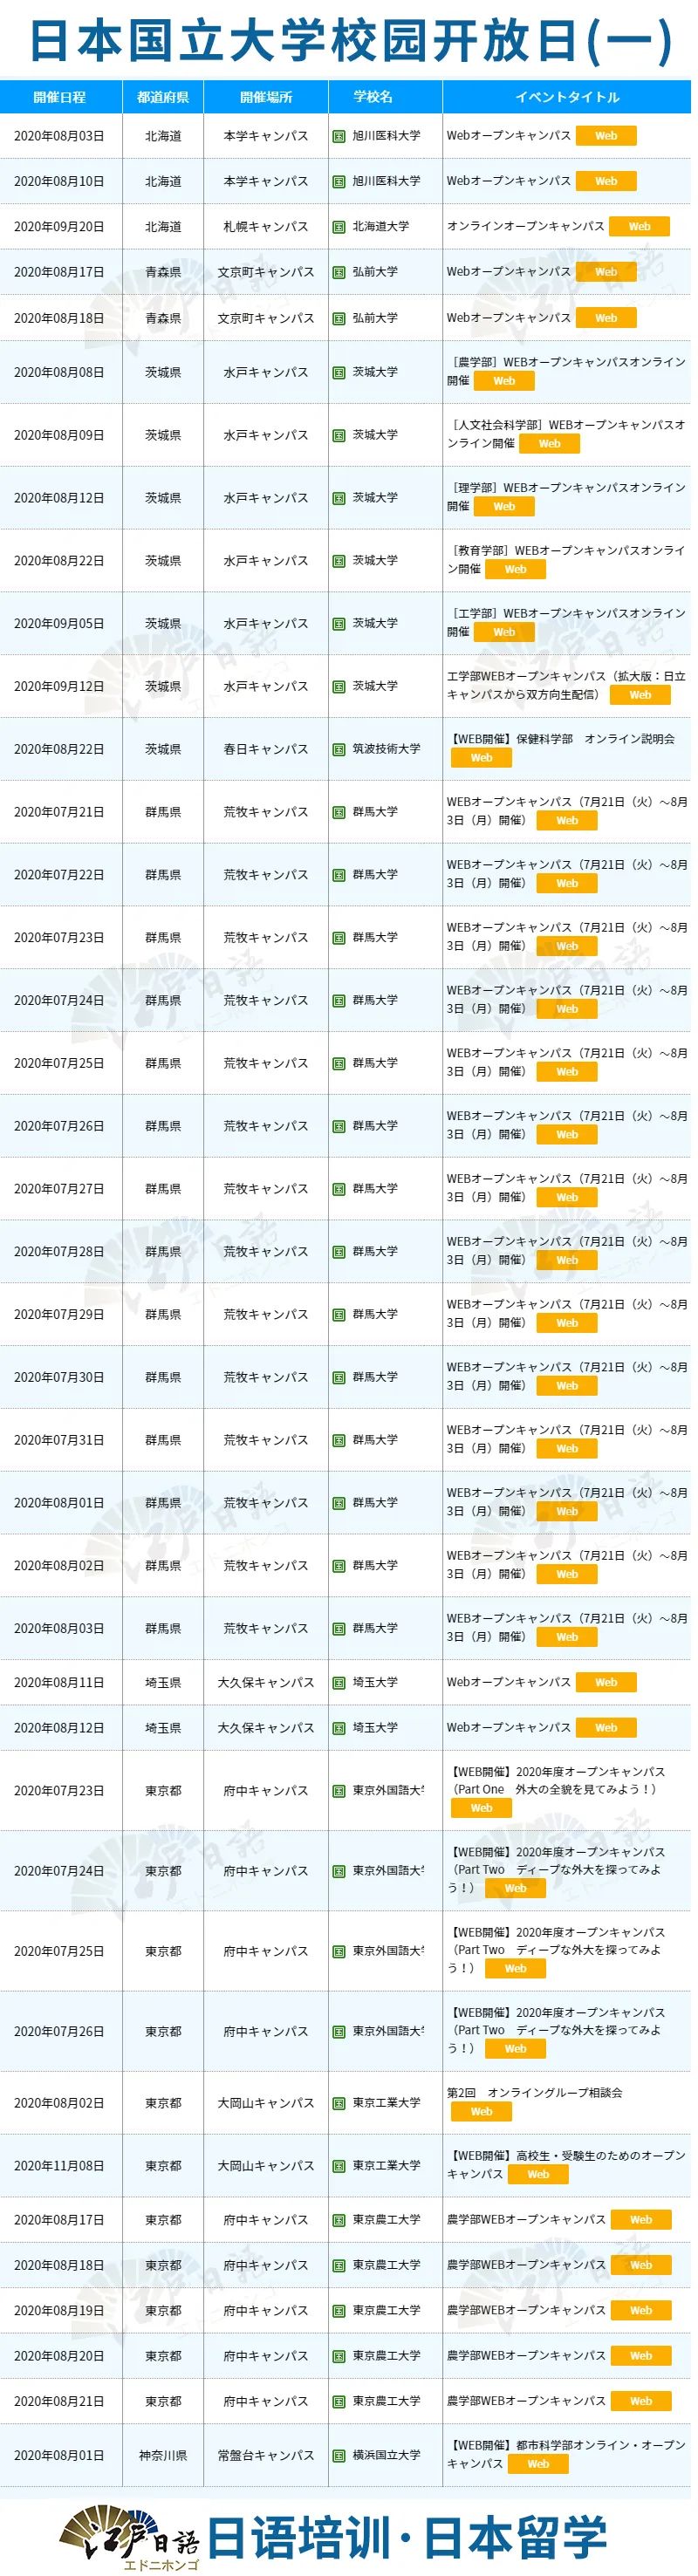
Task: Click the イベントタイトル column header
Action: click(x=572, y=98)
